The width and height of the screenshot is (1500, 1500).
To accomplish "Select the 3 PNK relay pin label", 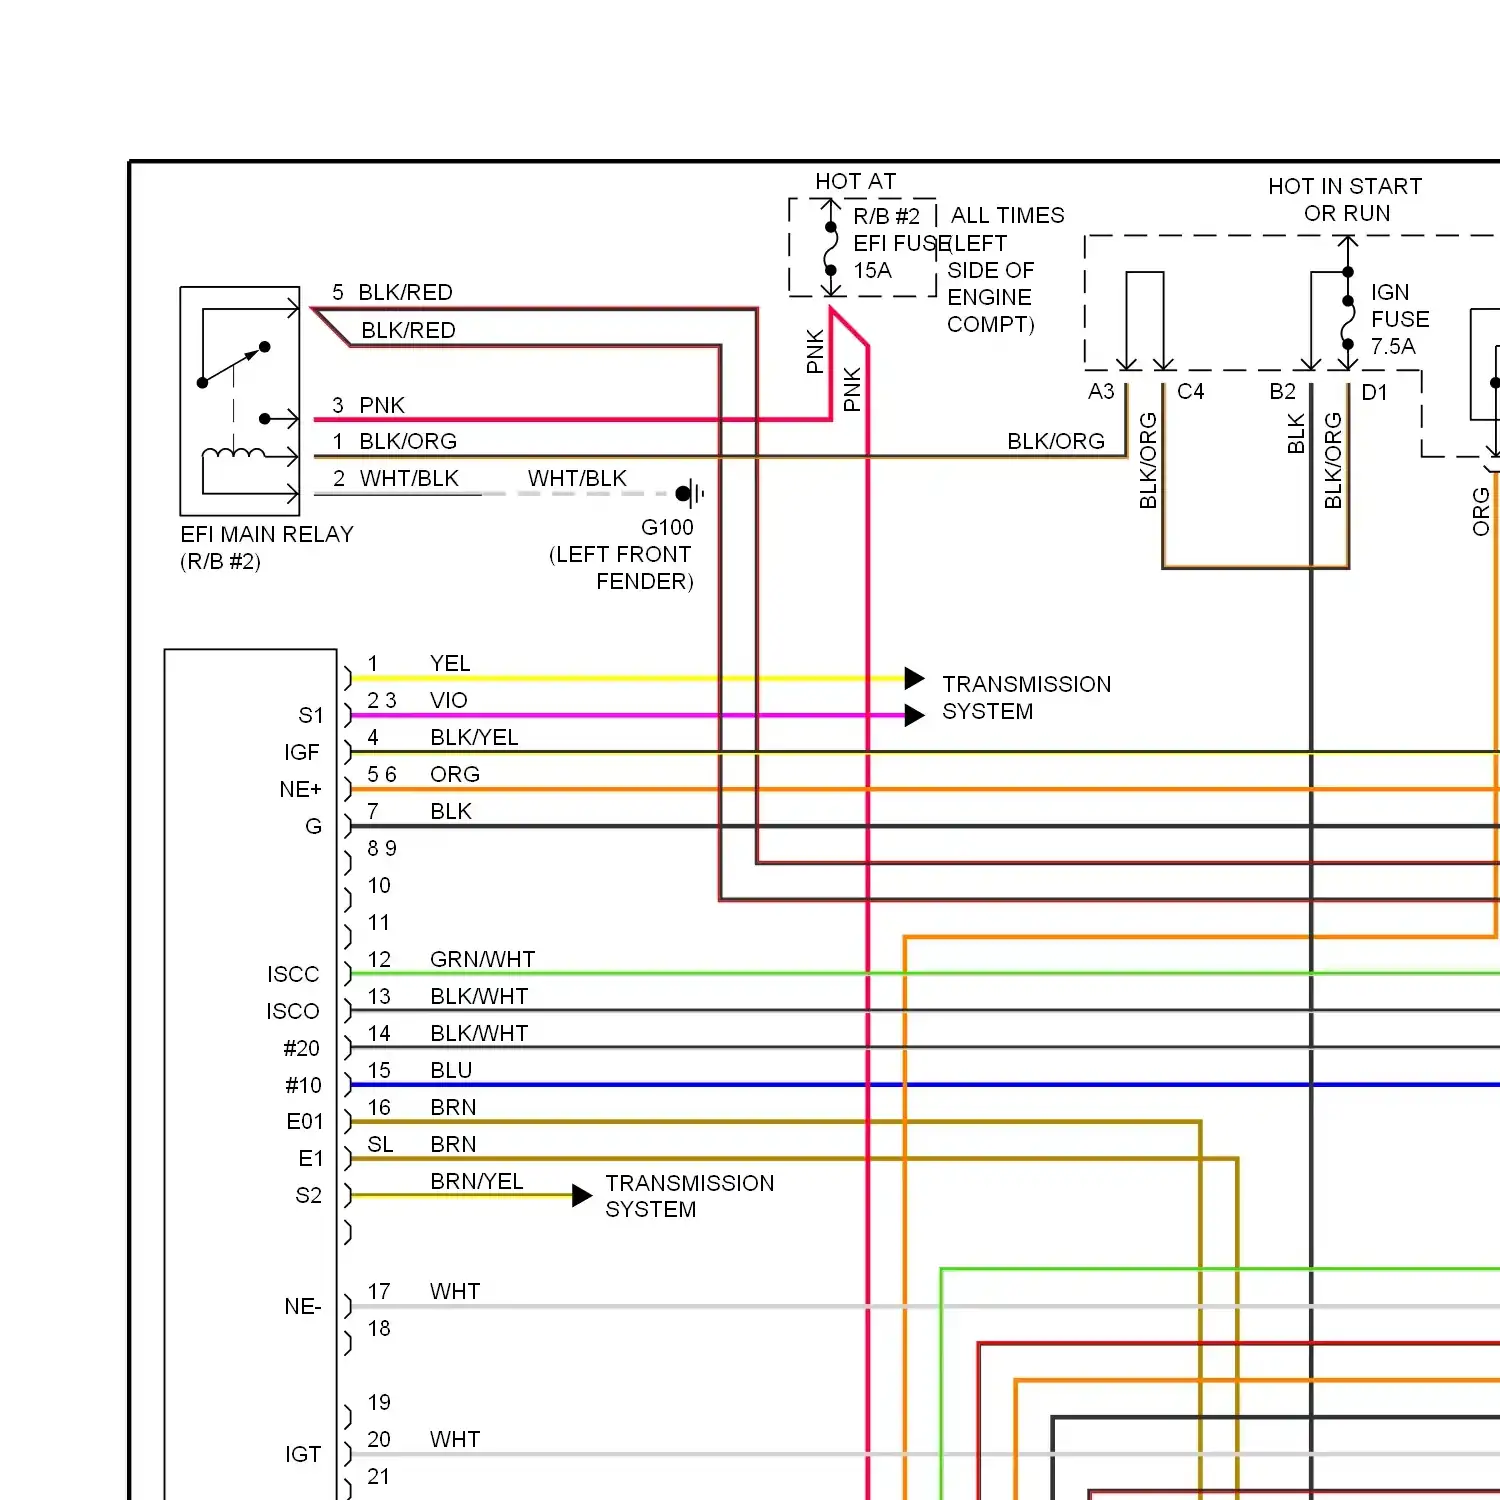I will point(368,405).
